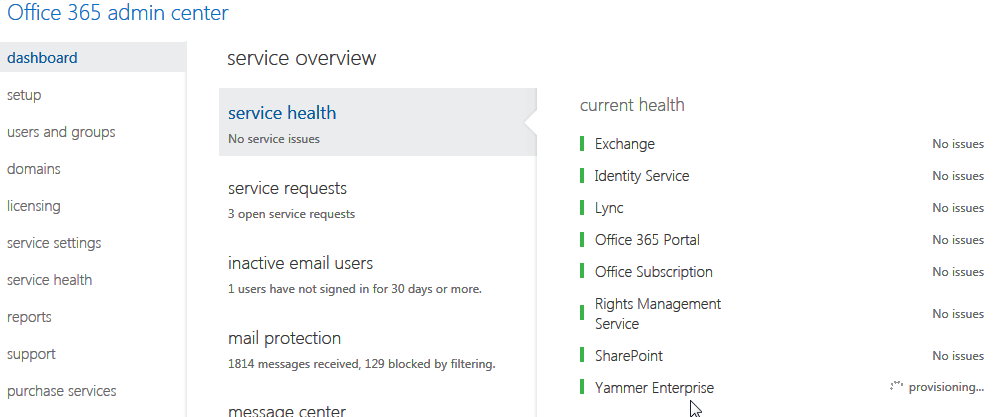
Task: Go to users and groups
Action: point(61,132)
